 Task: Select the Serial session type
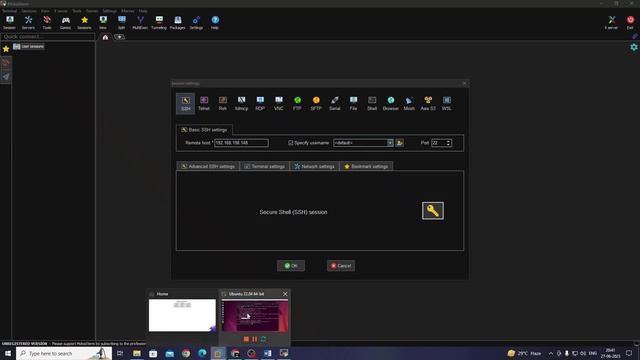click(335, 103)
